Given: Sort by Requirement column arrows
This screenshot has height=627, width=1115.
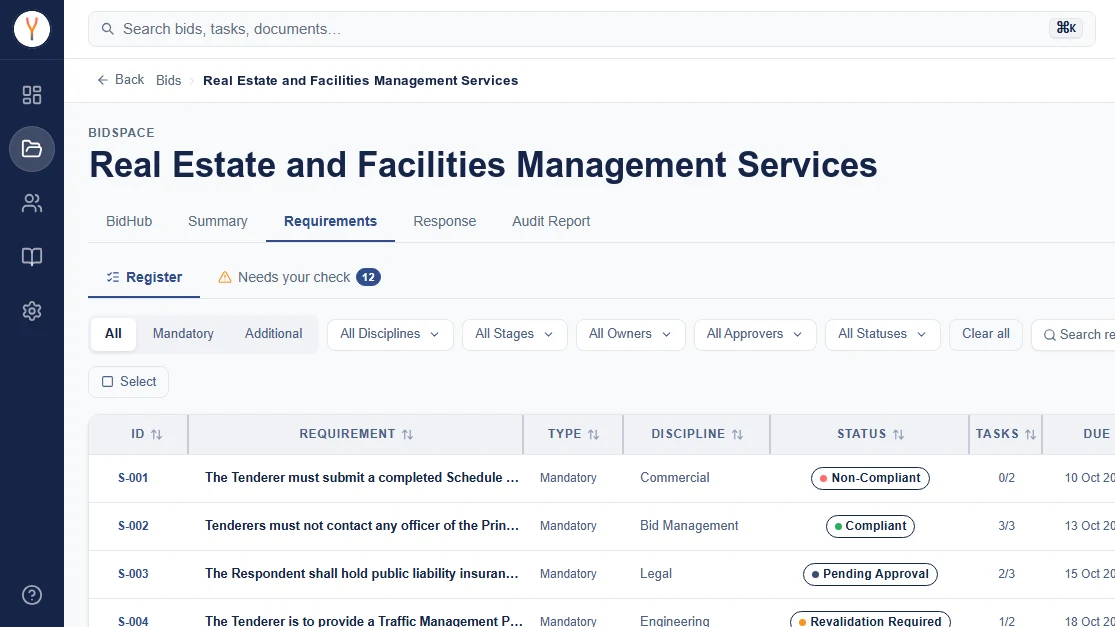Looking at the screenshot, I should point(407,434).
